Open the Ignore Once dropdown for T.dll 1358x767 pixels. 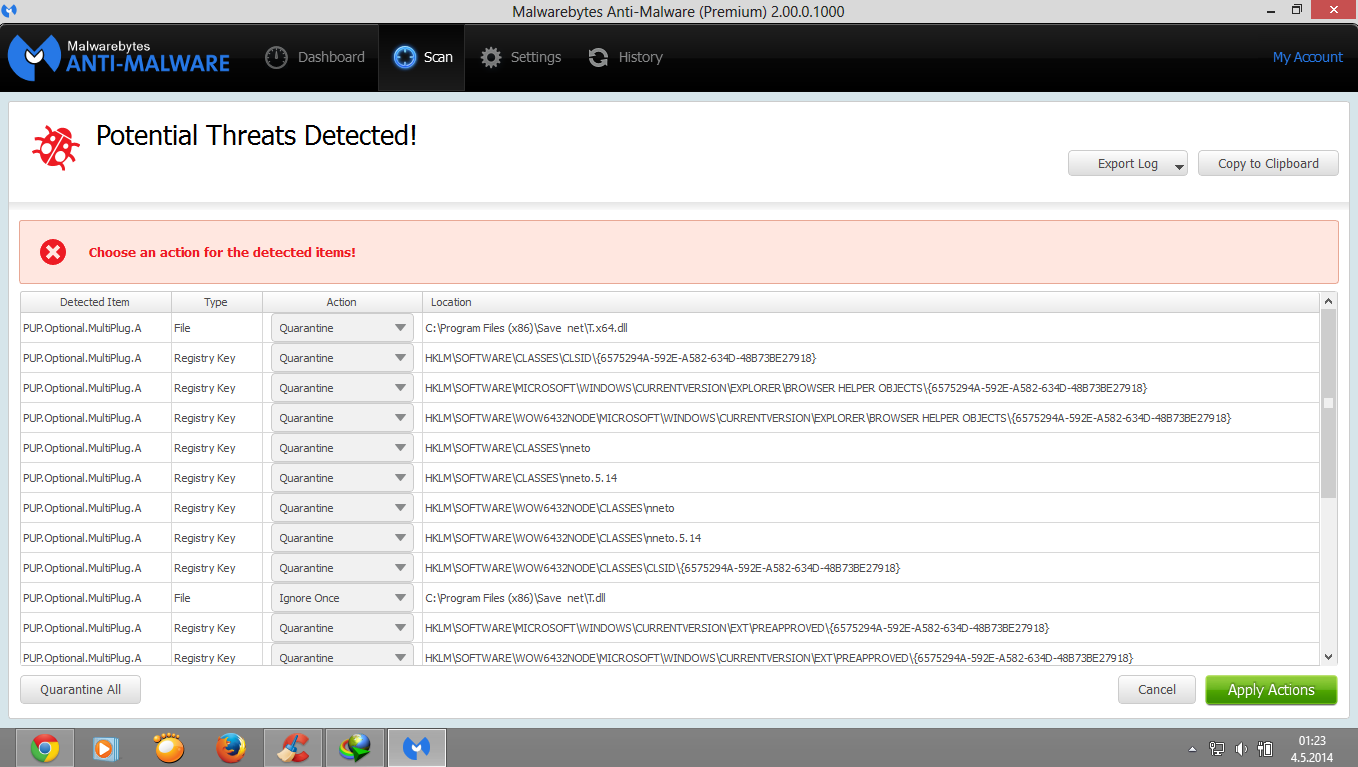coord(342,598)
